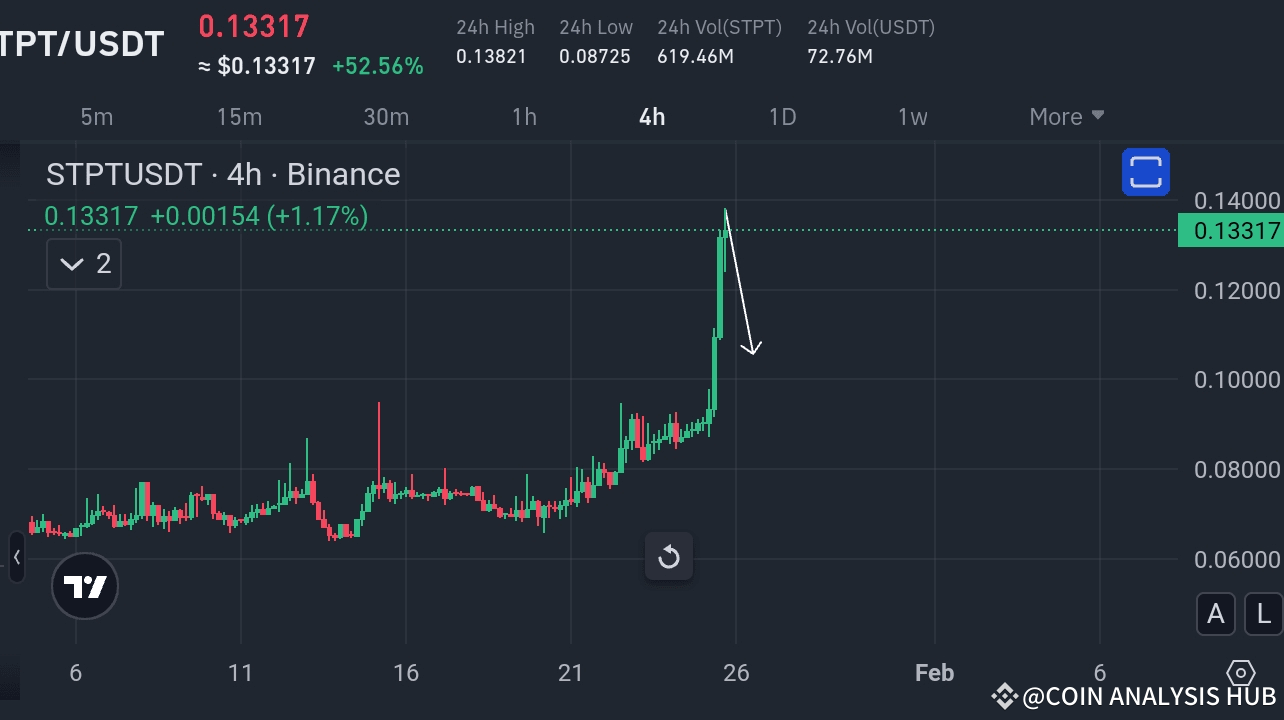
Task: Open the More menu chevron arrow
Action: click(x=1098, y=116)
